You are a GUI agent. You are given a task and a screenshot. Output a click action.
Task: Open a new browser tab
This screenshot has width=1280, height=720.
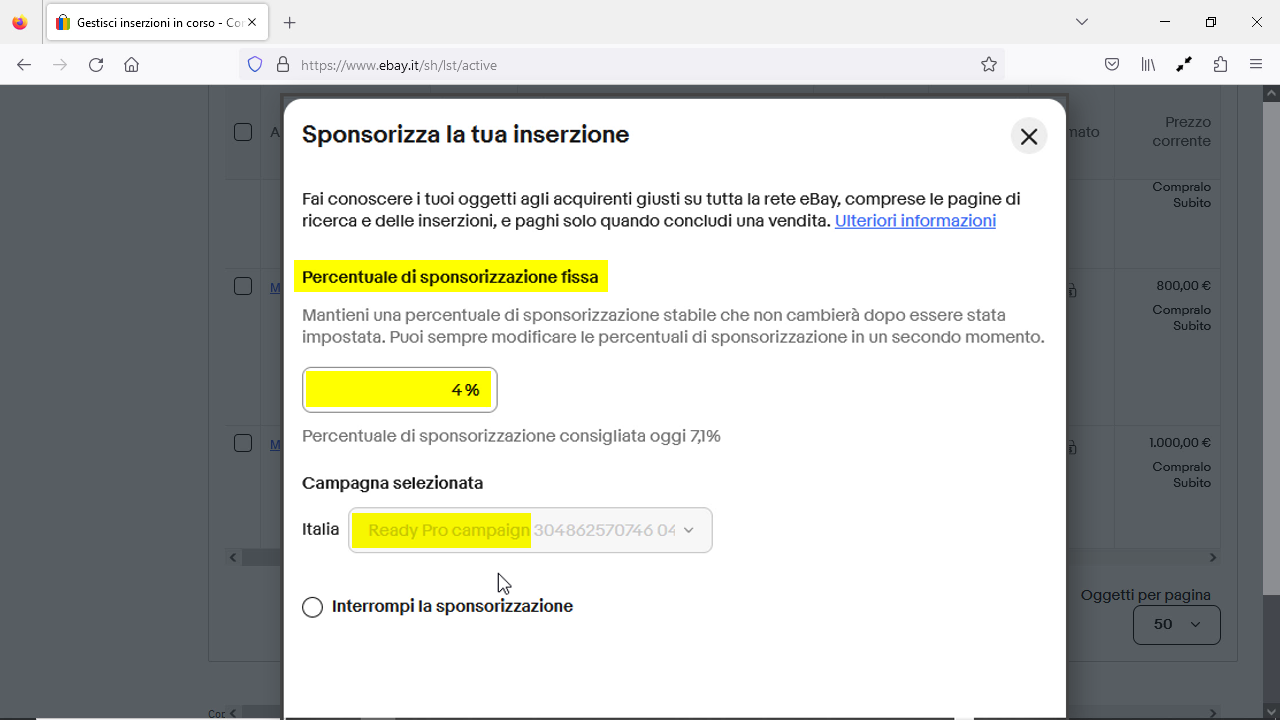[x=290, y=22]
